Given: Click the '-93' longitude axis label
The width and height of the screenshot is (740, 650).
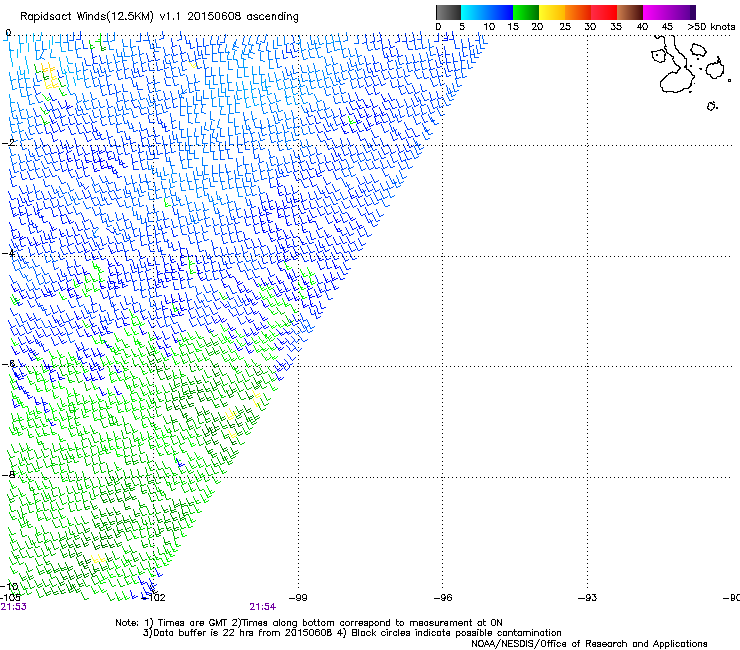Looking at the screenshot, I should [x=587, y=598].
